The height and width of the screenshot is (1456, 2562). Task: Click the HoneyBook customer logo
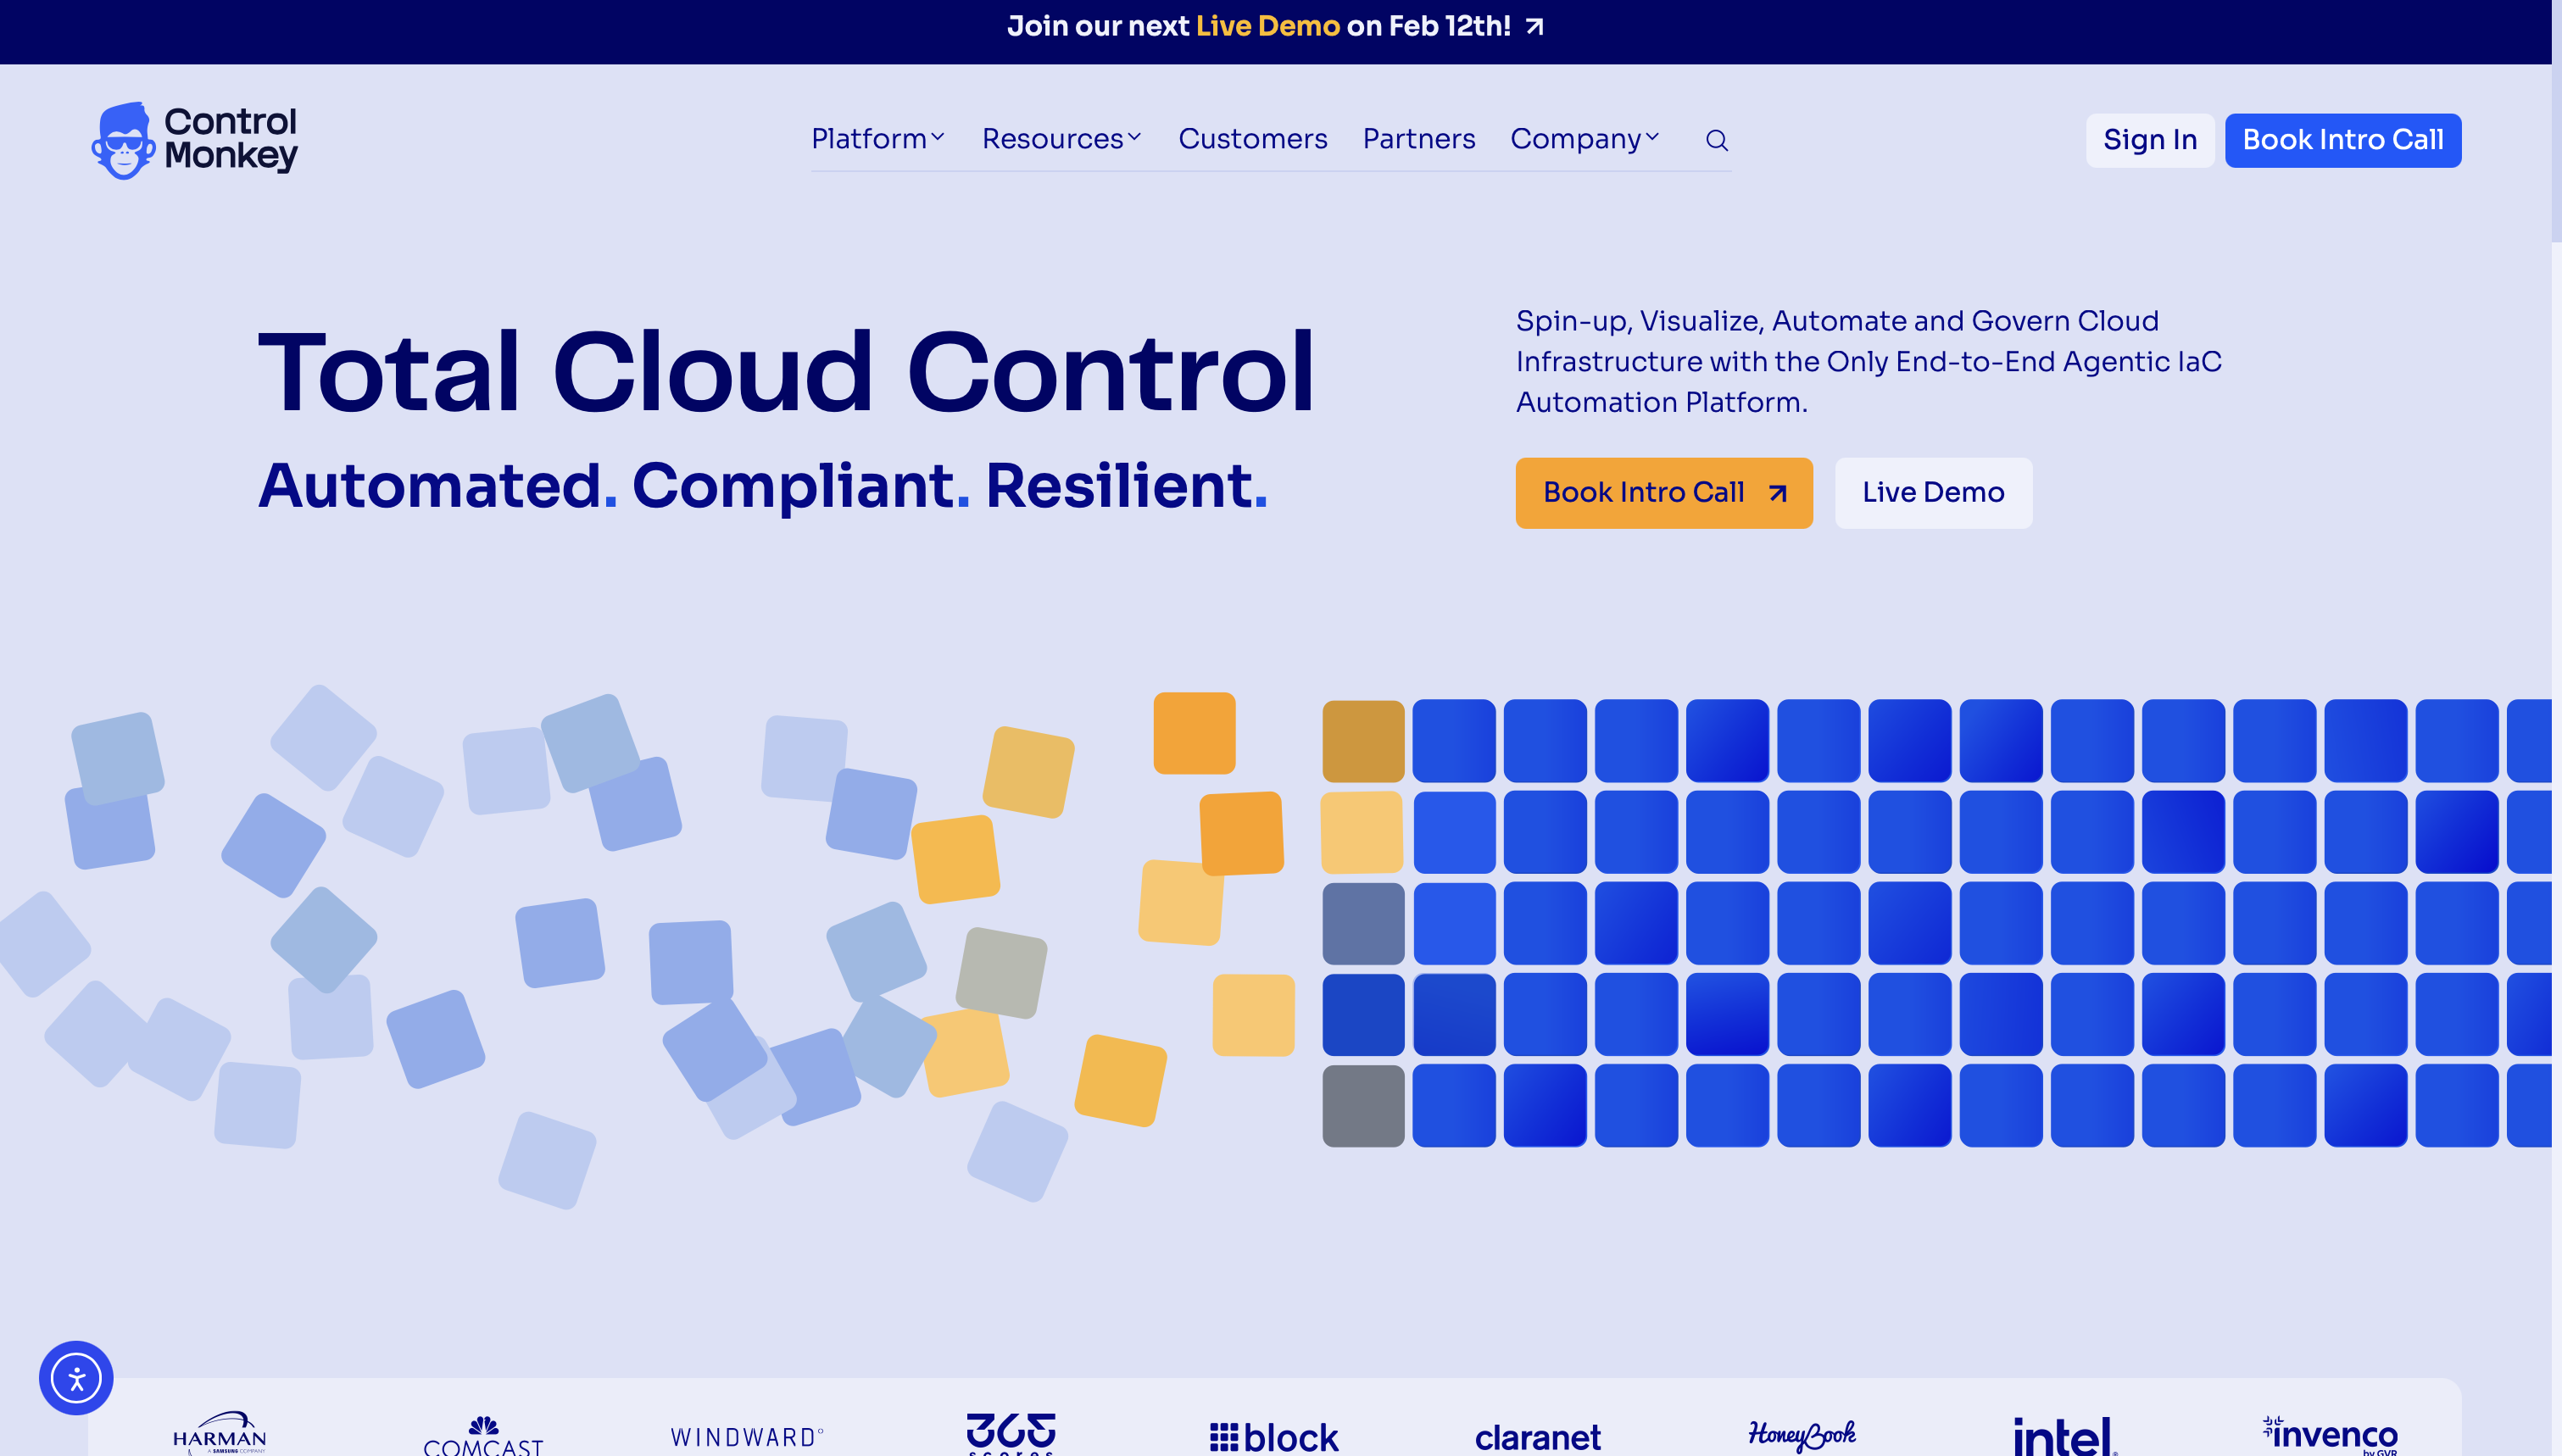coord(1802,1435)
